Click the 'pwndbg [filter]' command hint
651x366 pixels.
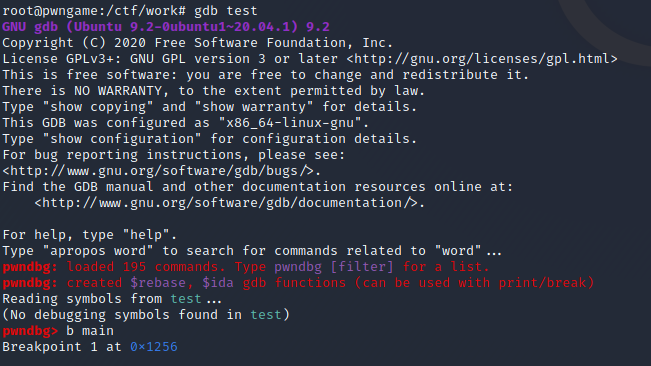click(x=333, y=267)
